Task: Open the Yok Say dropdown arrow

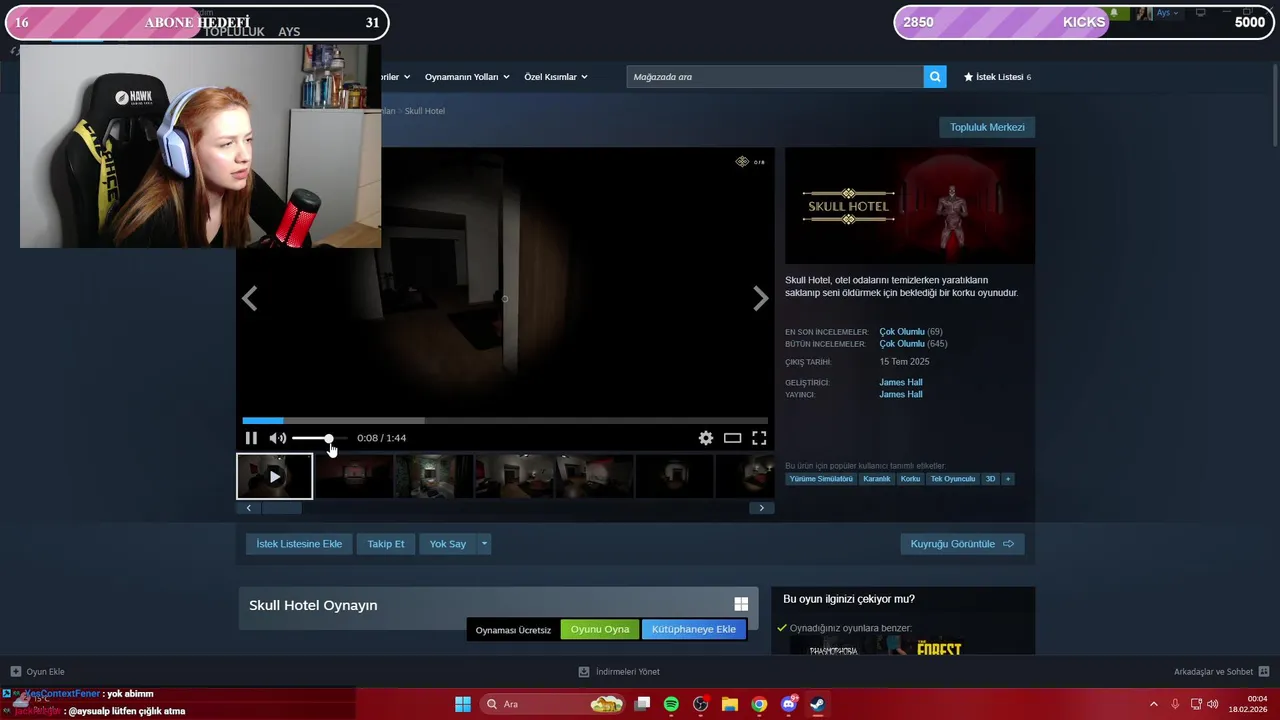Action: (x=484, y=544)
